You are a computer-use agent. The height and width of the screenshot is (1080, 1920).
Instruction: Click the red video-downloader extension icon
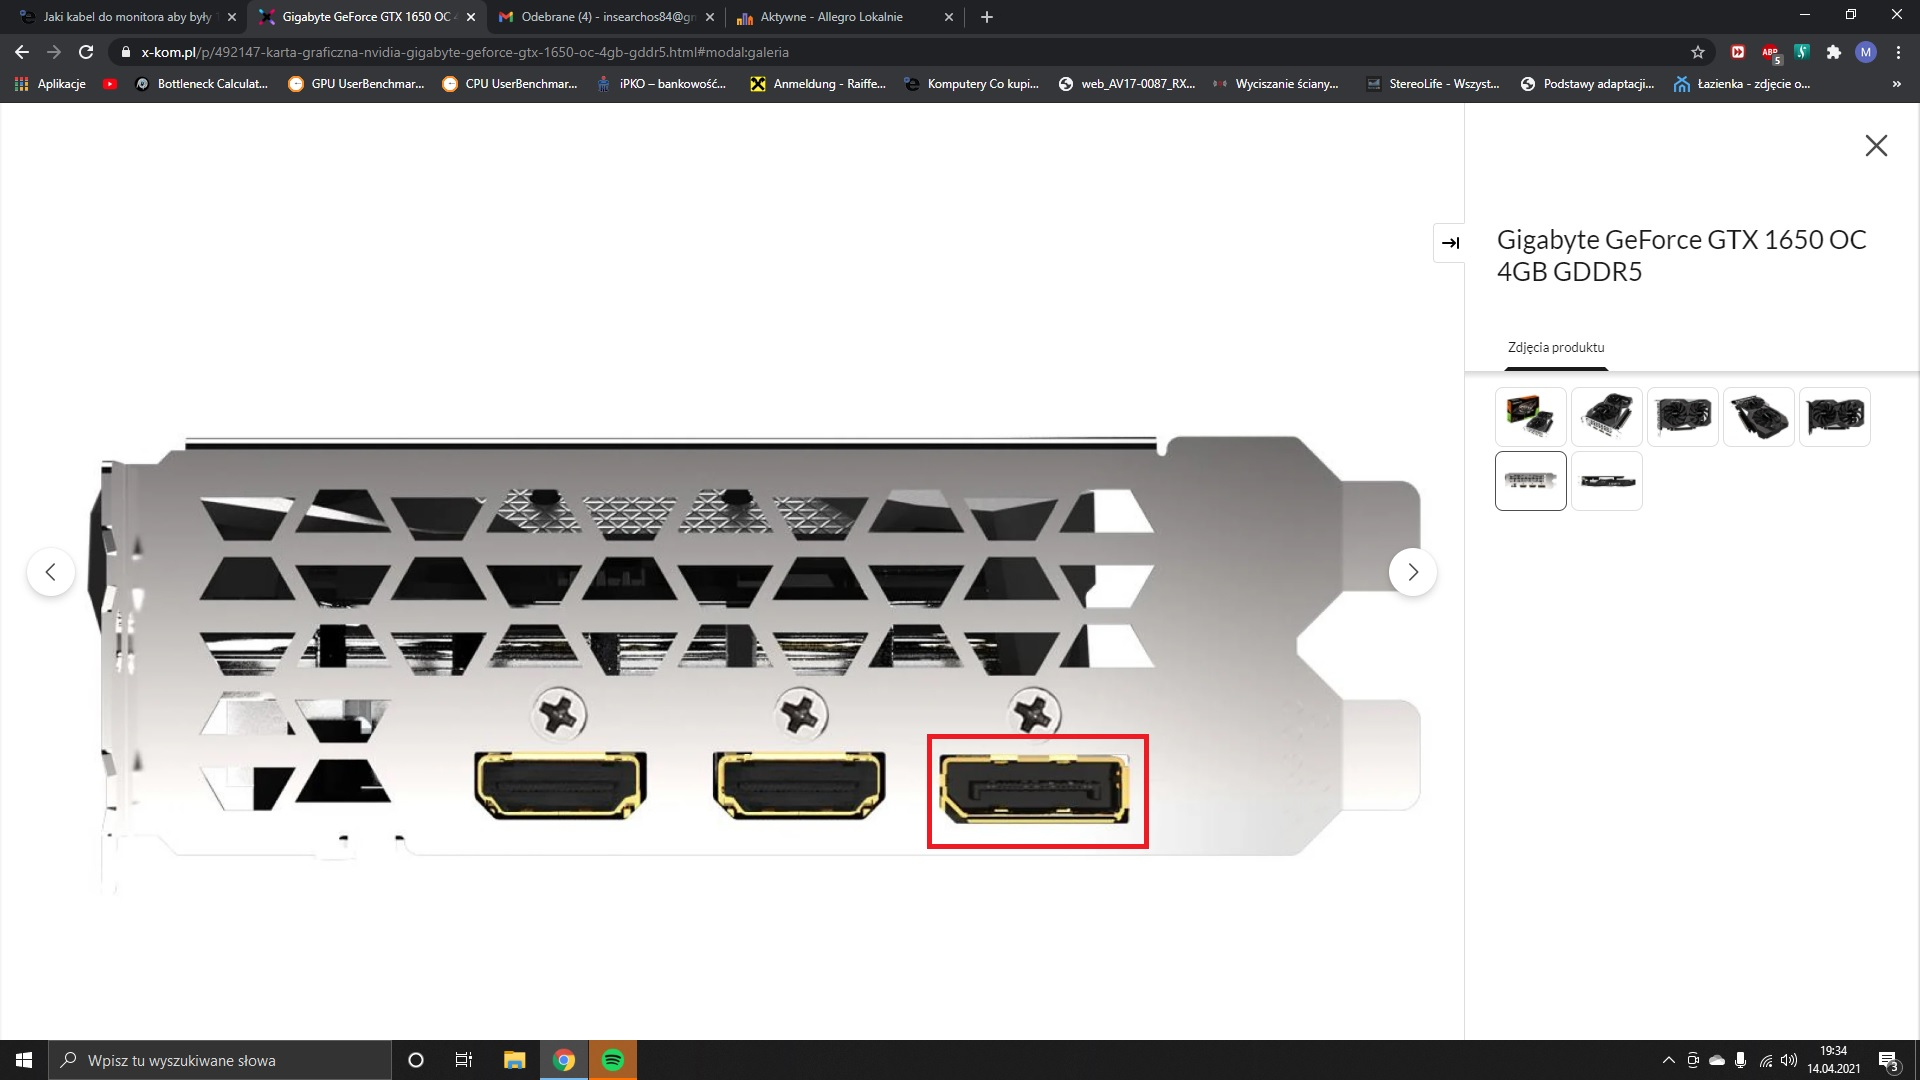[x=1737, y=52]
